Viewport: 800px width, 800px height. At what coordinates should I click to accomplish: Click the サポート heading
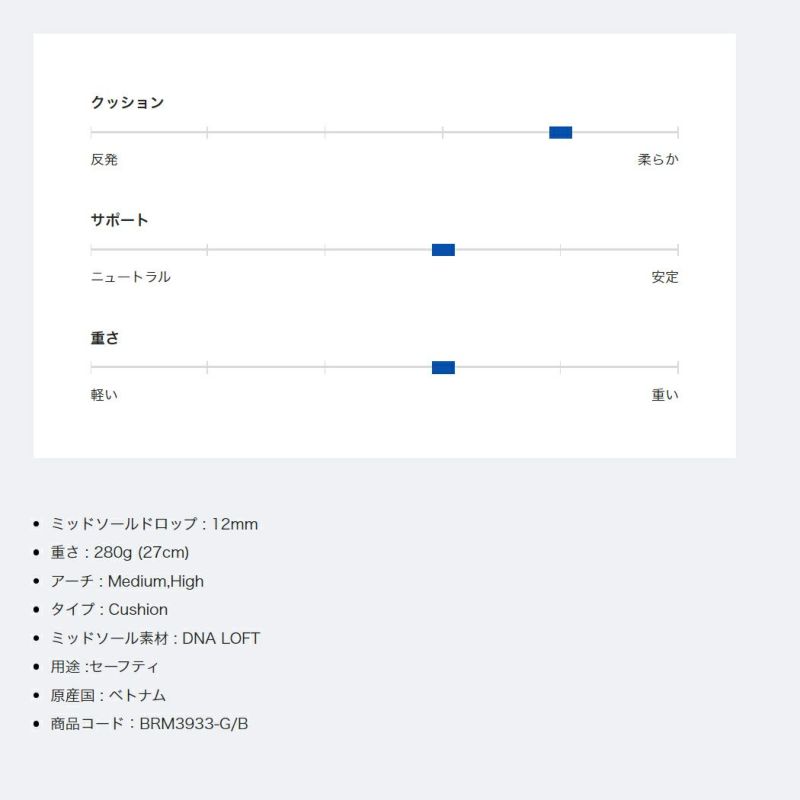pos(119,220)
